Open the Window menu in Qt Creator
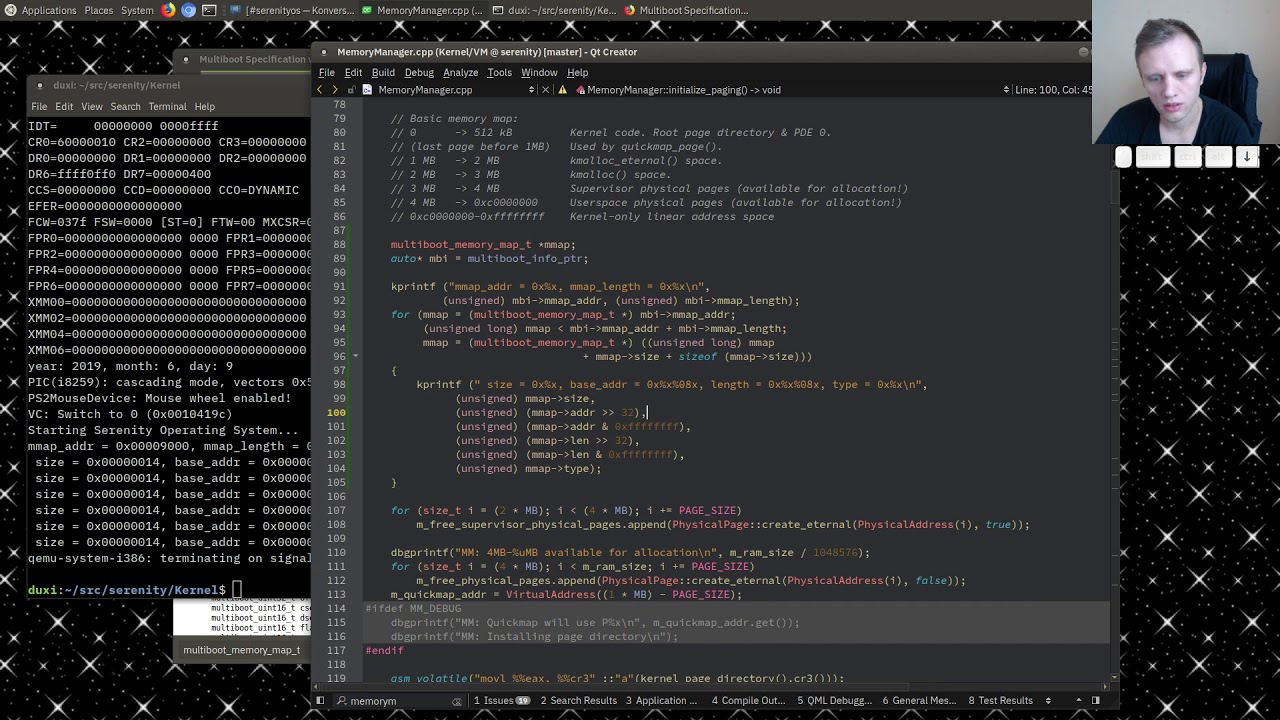This screenshot has height=720, width=1280. (539, 73)
